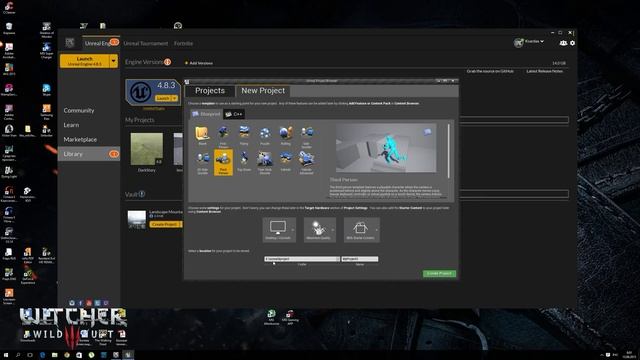Viewport: 640px width, 360px height.
Task: Click the yellow Launch Unreal Engine 4.8.3 button
Action: click(84, 61)
